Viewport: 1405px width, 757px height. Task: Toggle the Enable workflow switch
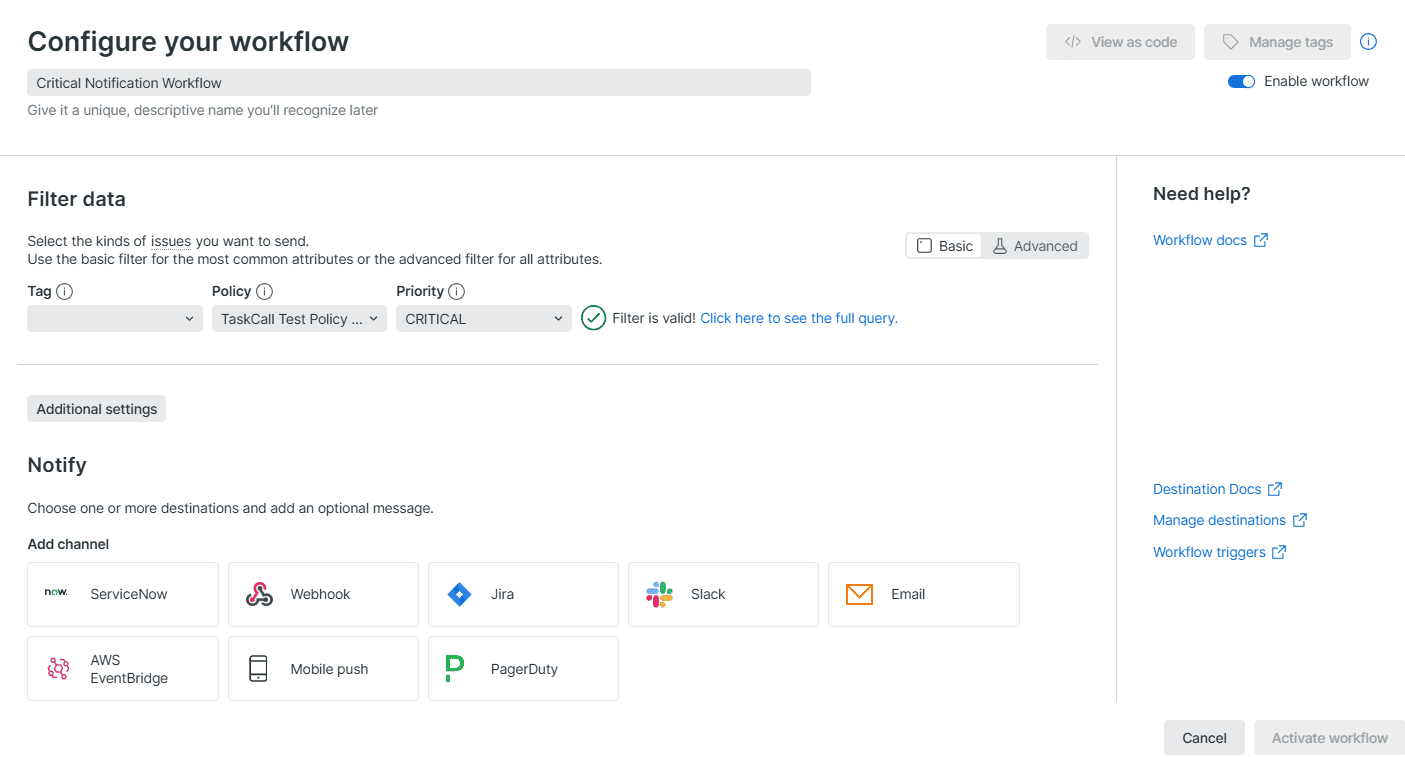coord(1241,81)
